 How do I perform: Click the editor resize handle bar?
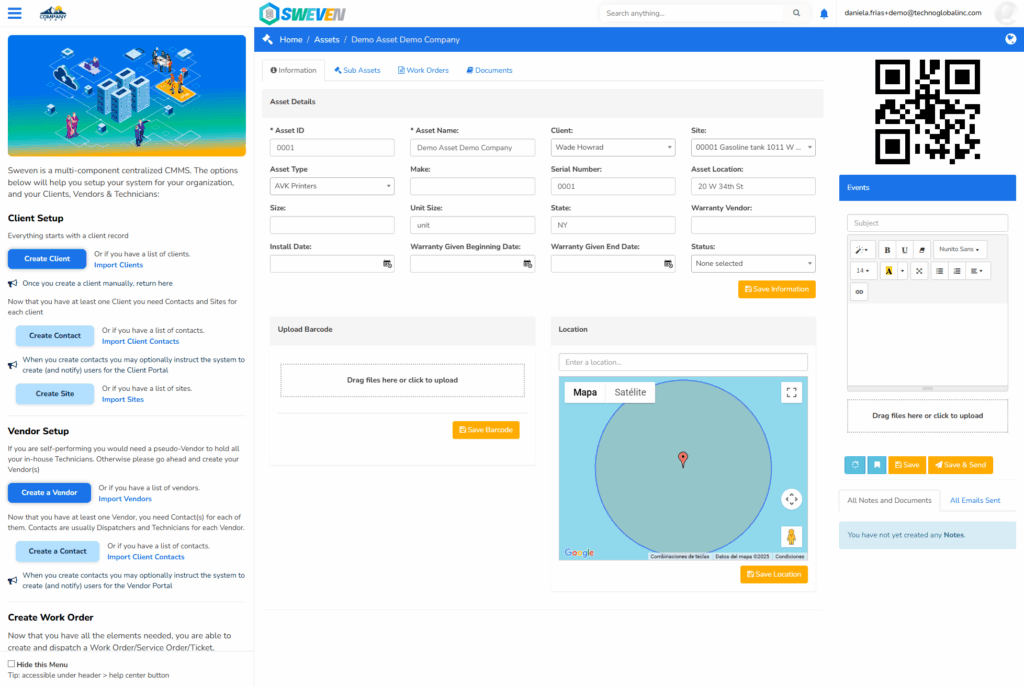click(x=927, y=389)
